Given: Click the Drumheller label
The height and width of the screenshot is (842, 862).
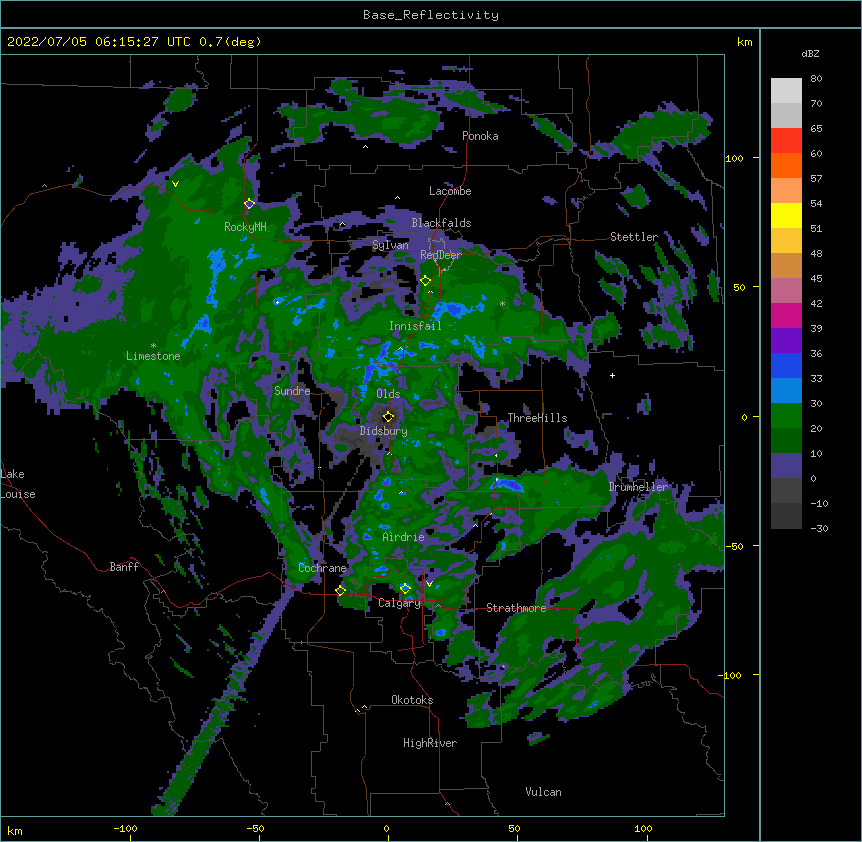Looking at the screenshot, I should point(638,487).
